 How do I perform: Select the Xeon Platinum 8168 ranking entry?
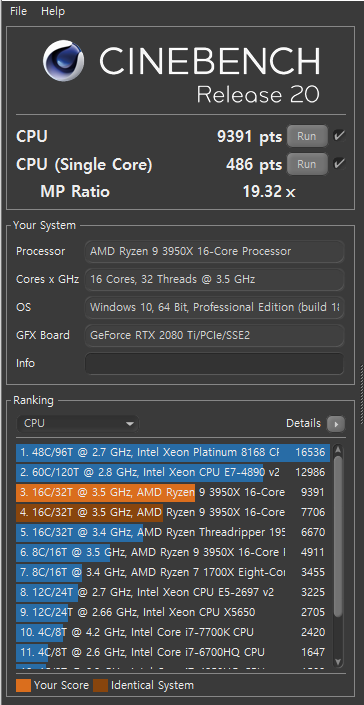point(173,452)
